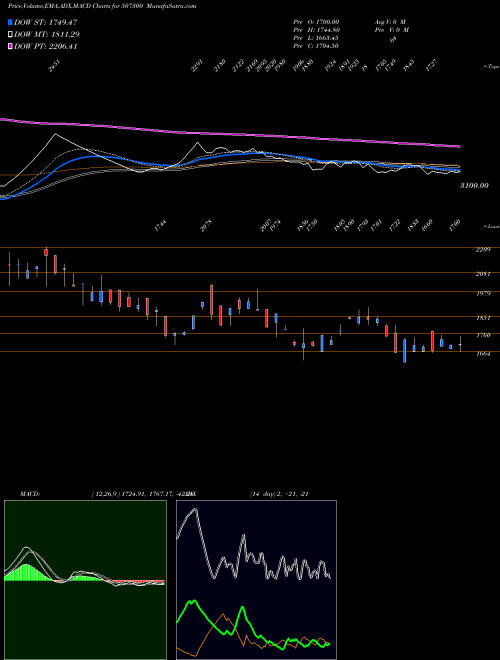Click the 1831 price axis label
The height and width of the screenshot is (660, 500).
(483, 318)
